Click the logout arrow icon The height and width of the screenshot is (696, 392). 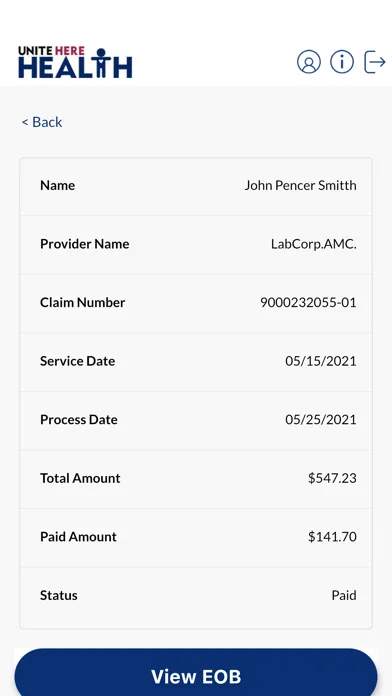tap(375, 62)
